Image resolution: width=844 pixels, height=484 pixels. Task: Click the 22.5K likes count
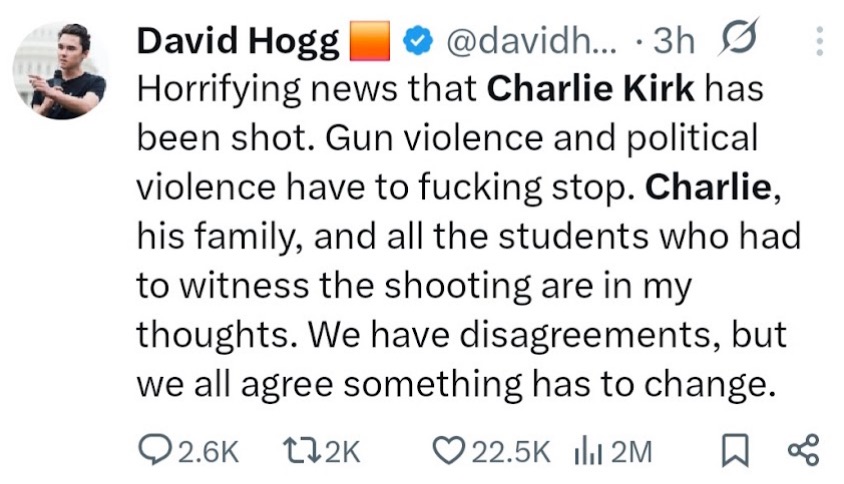pyautogui.click(x=508, y=451)
